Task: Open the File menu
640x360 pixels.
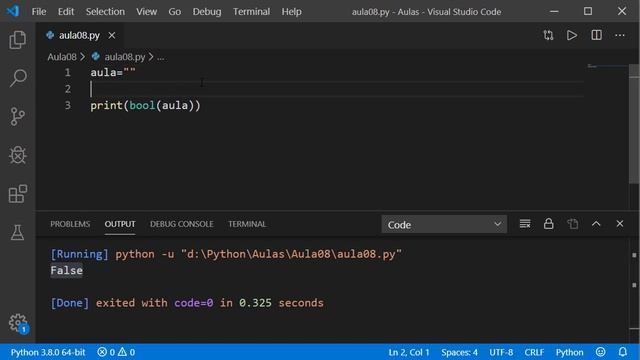Action: tap(39, 11)
